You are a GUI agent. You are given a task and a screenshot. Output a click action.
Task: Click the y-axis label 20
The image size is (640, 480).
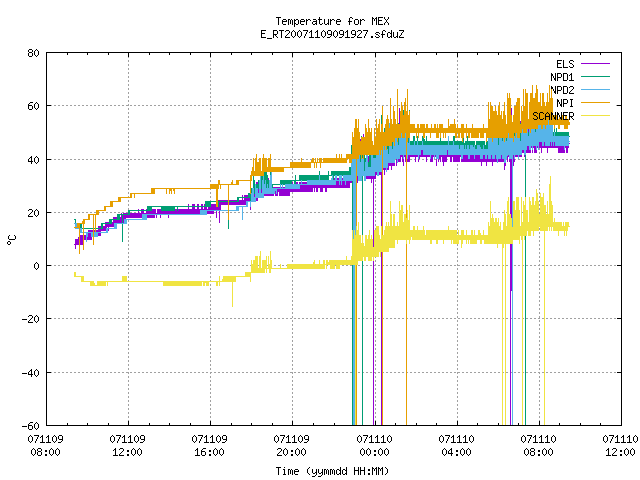point(34,213)
